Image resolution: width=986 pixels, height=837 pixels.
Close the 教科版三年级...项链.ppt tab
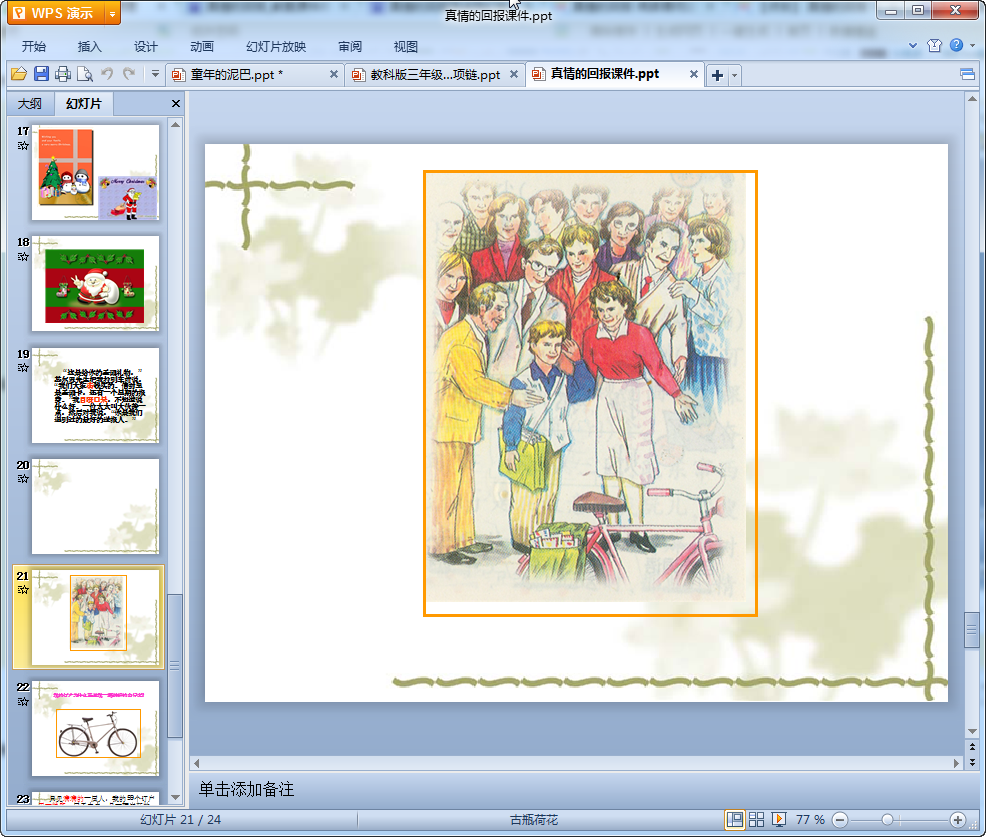pos(514,74)
